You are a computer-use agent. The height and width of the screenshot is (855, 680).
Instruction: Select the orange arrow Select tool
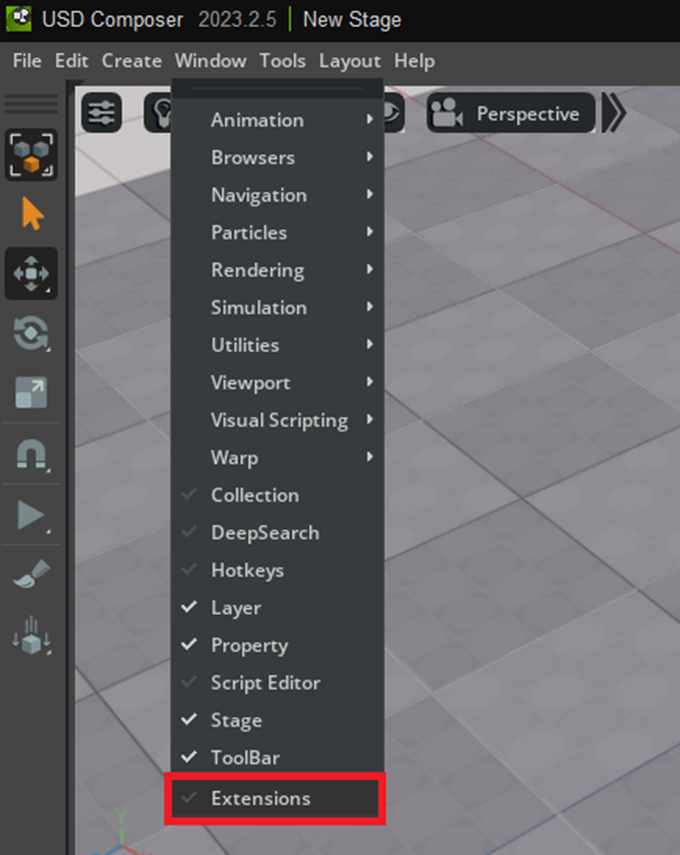click(x=31, y=214)
